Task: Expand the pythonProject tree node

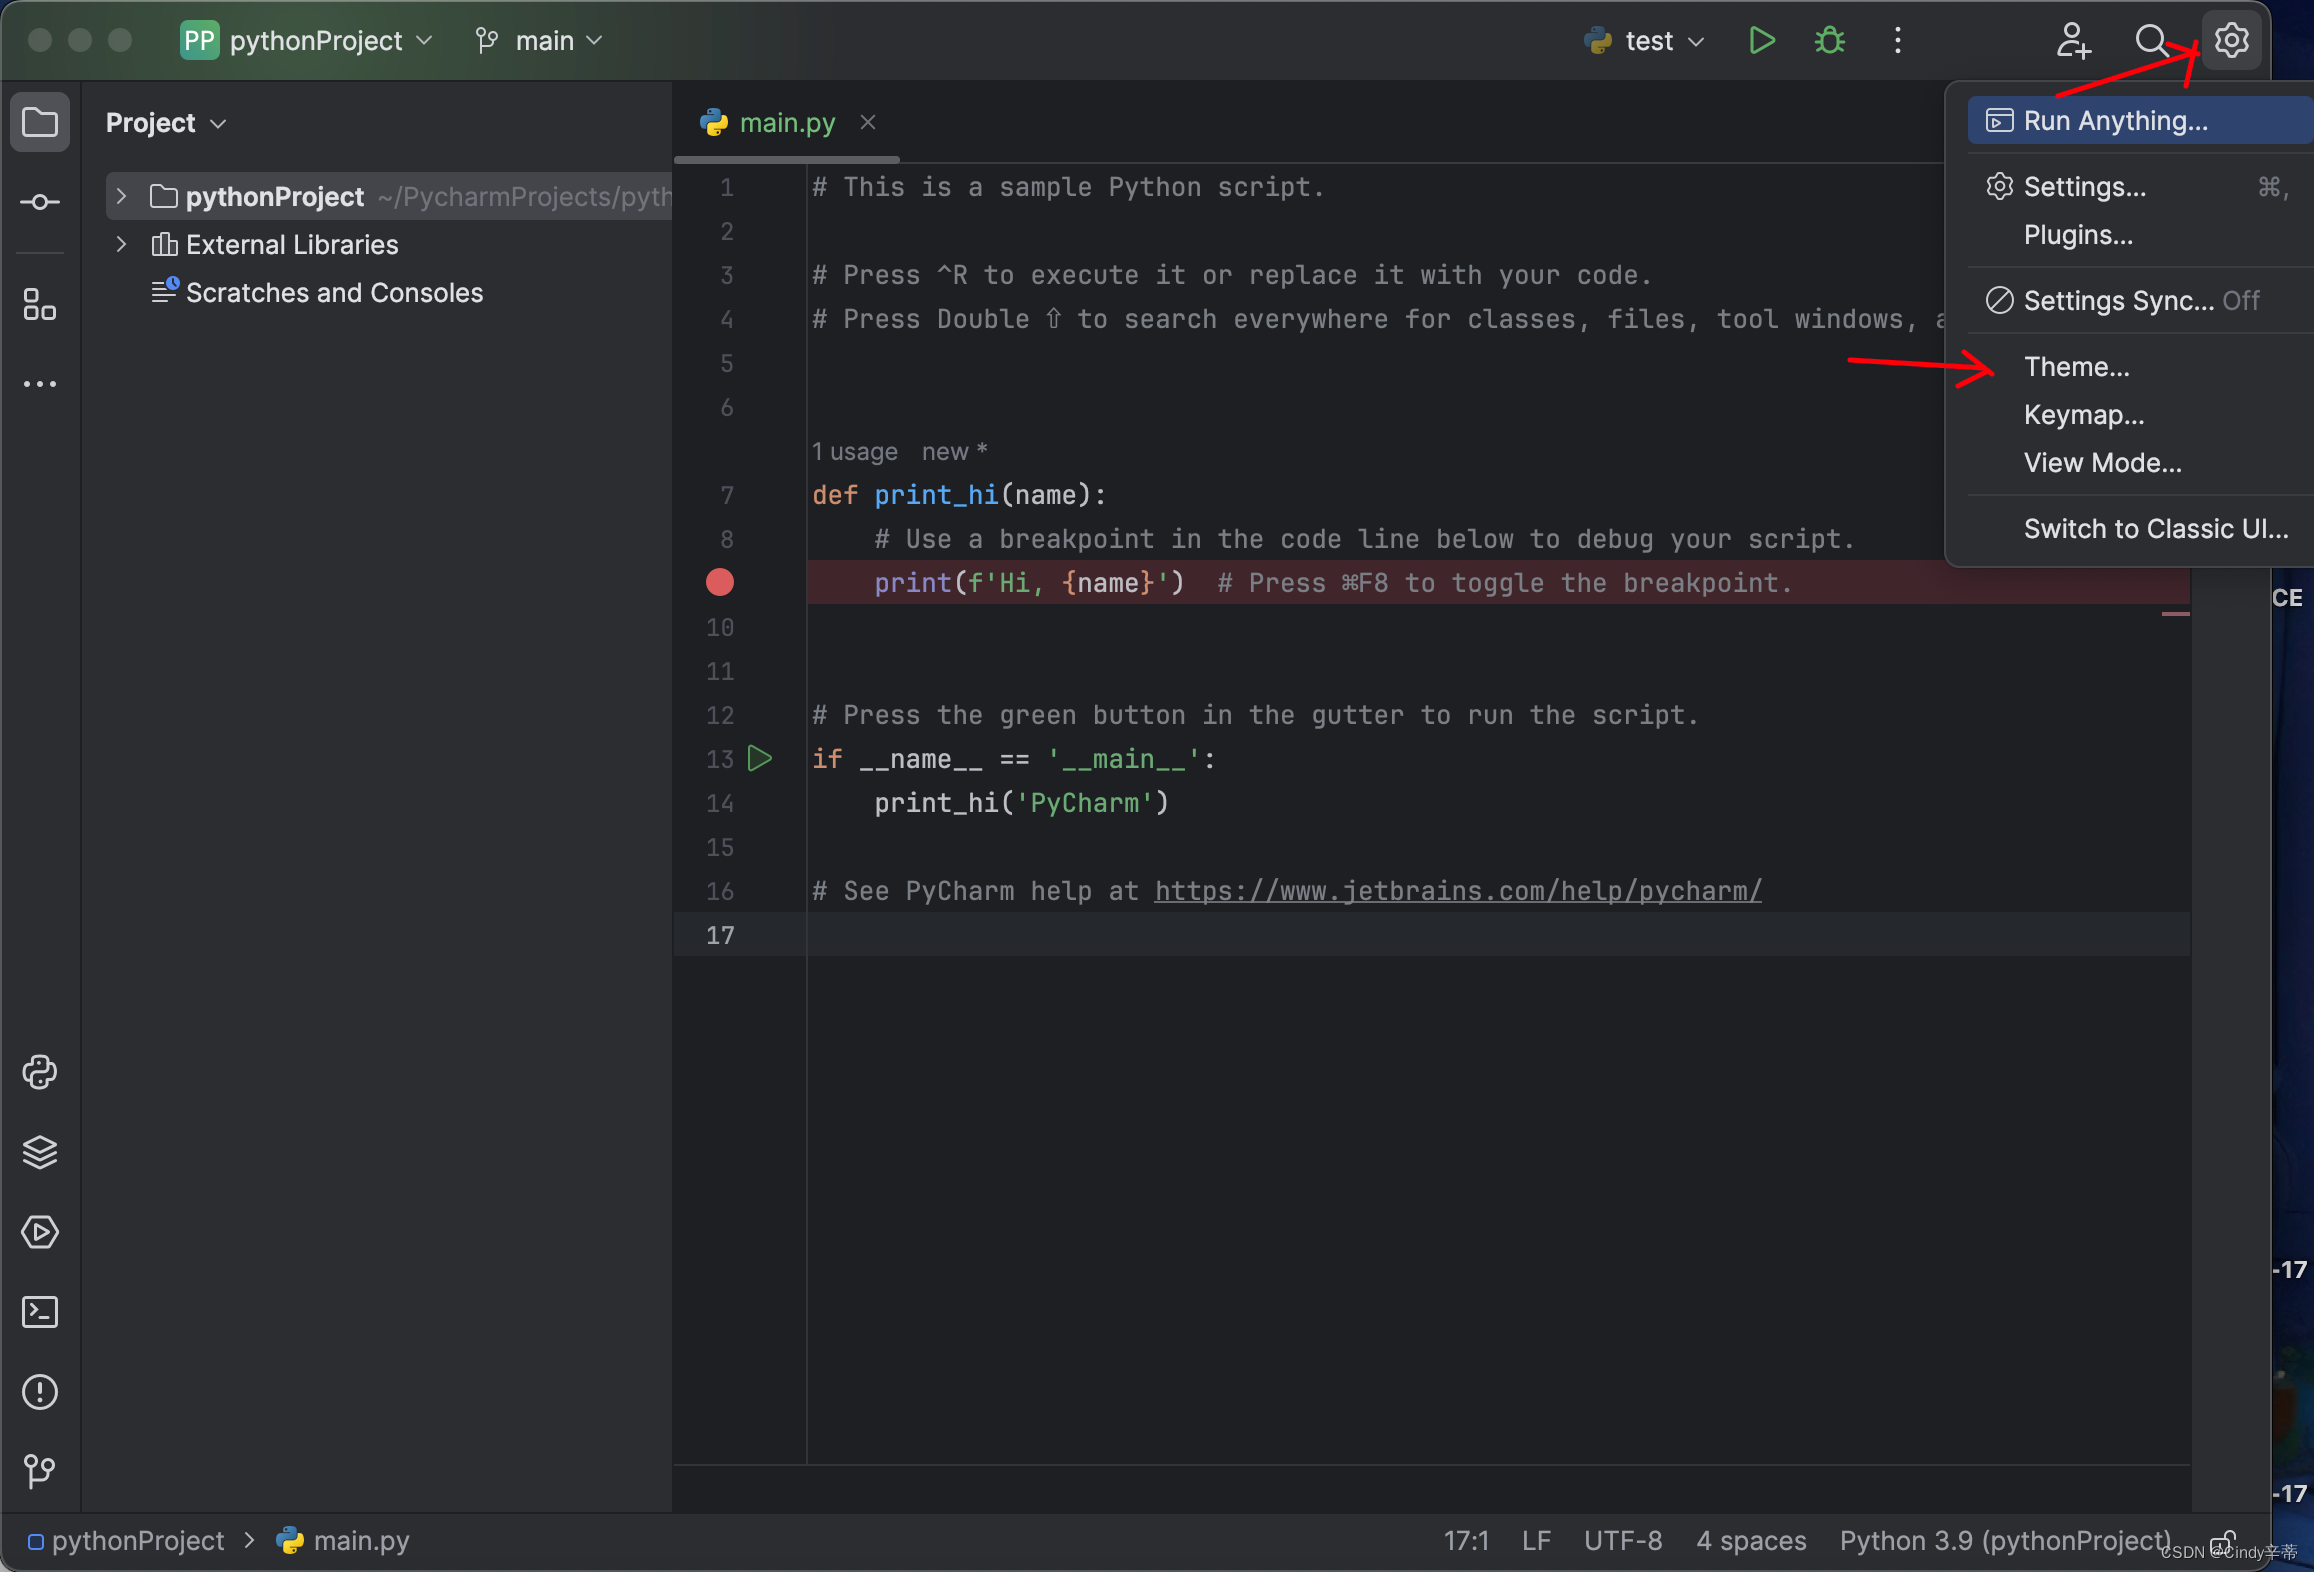Action: pos(122,197)
